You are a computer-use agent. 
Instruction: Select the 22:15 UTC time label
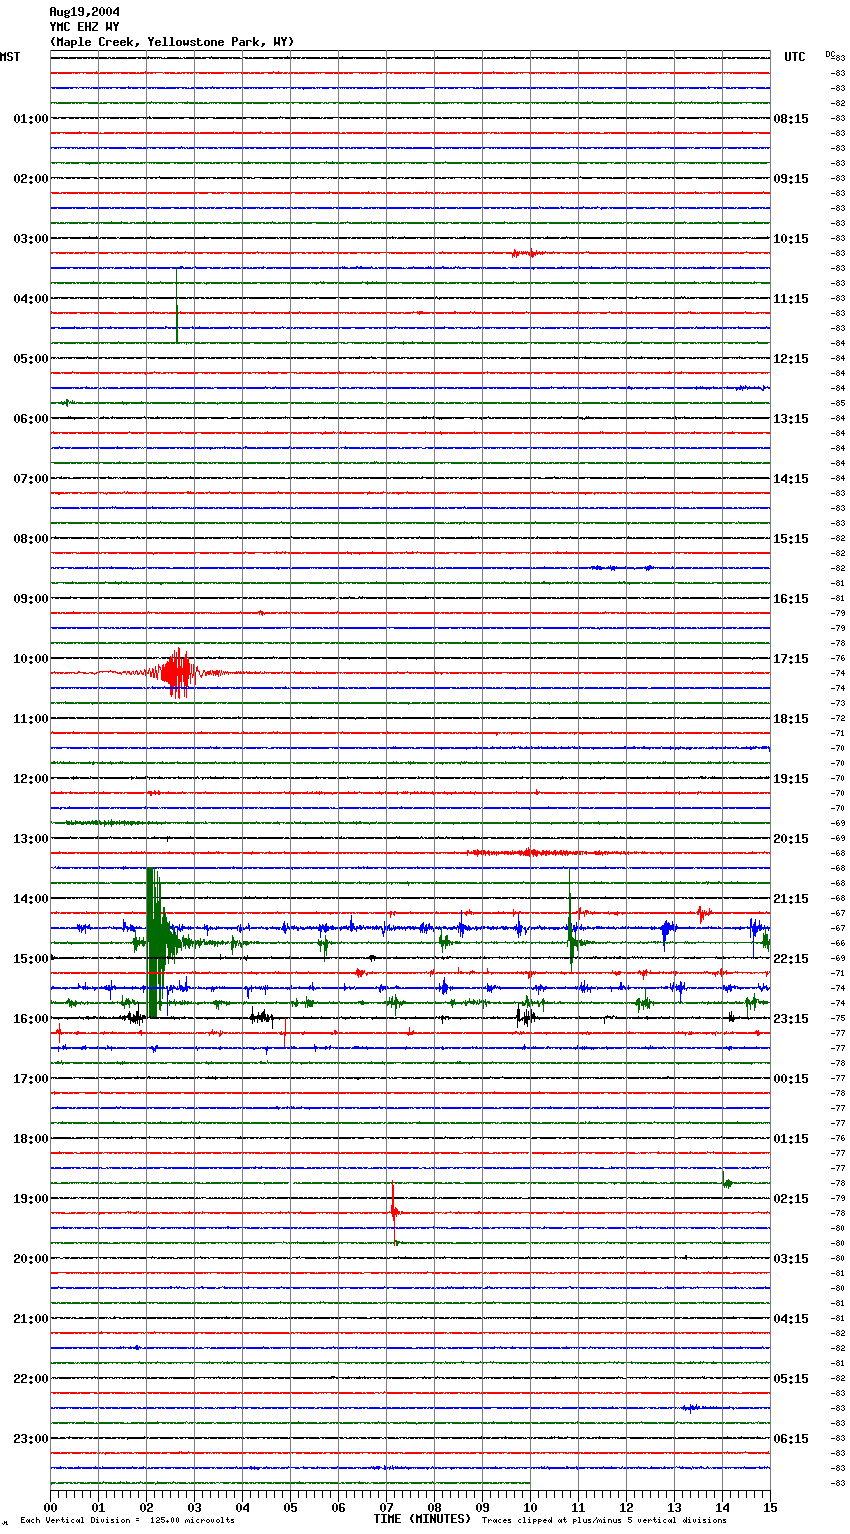click(791, 959)
